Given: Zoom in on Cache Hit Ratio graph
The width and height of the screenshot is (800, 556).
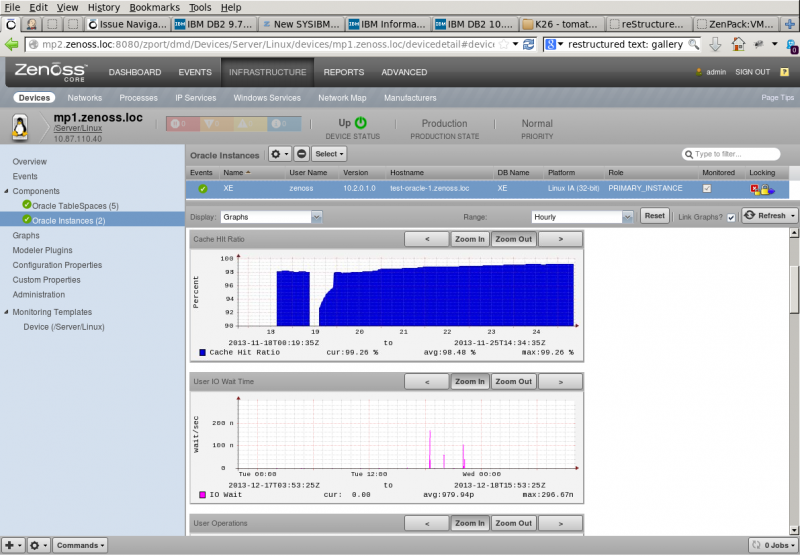Looking at the screenshot, I should 470,239.
